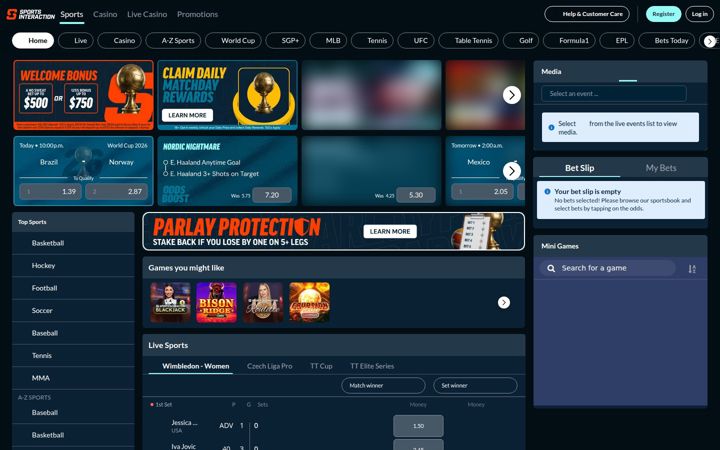Open Baseball under A-Z Sports

tap(73, 412)
